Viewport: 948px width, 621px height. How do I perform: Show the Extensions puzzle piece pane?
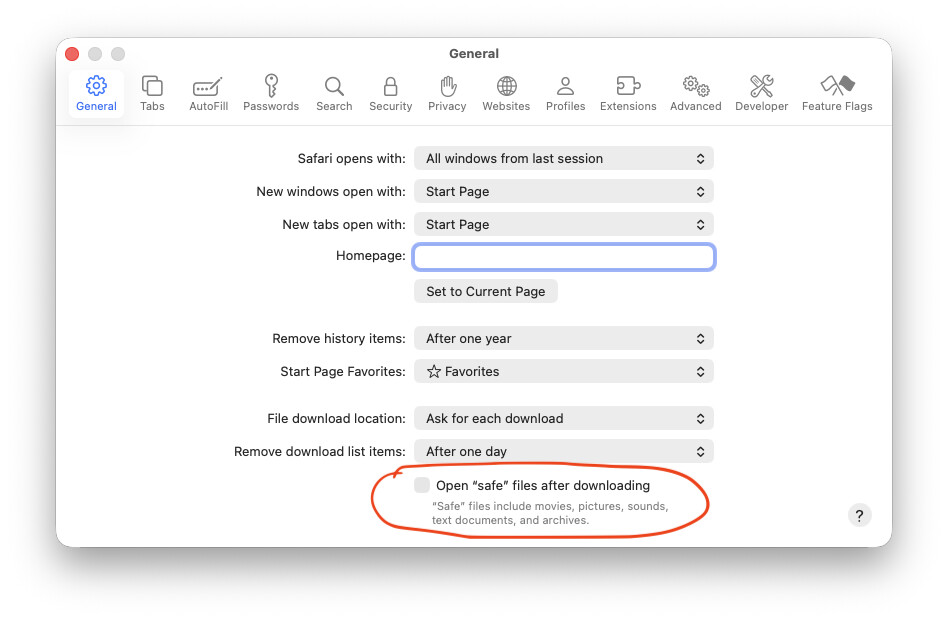628,94
